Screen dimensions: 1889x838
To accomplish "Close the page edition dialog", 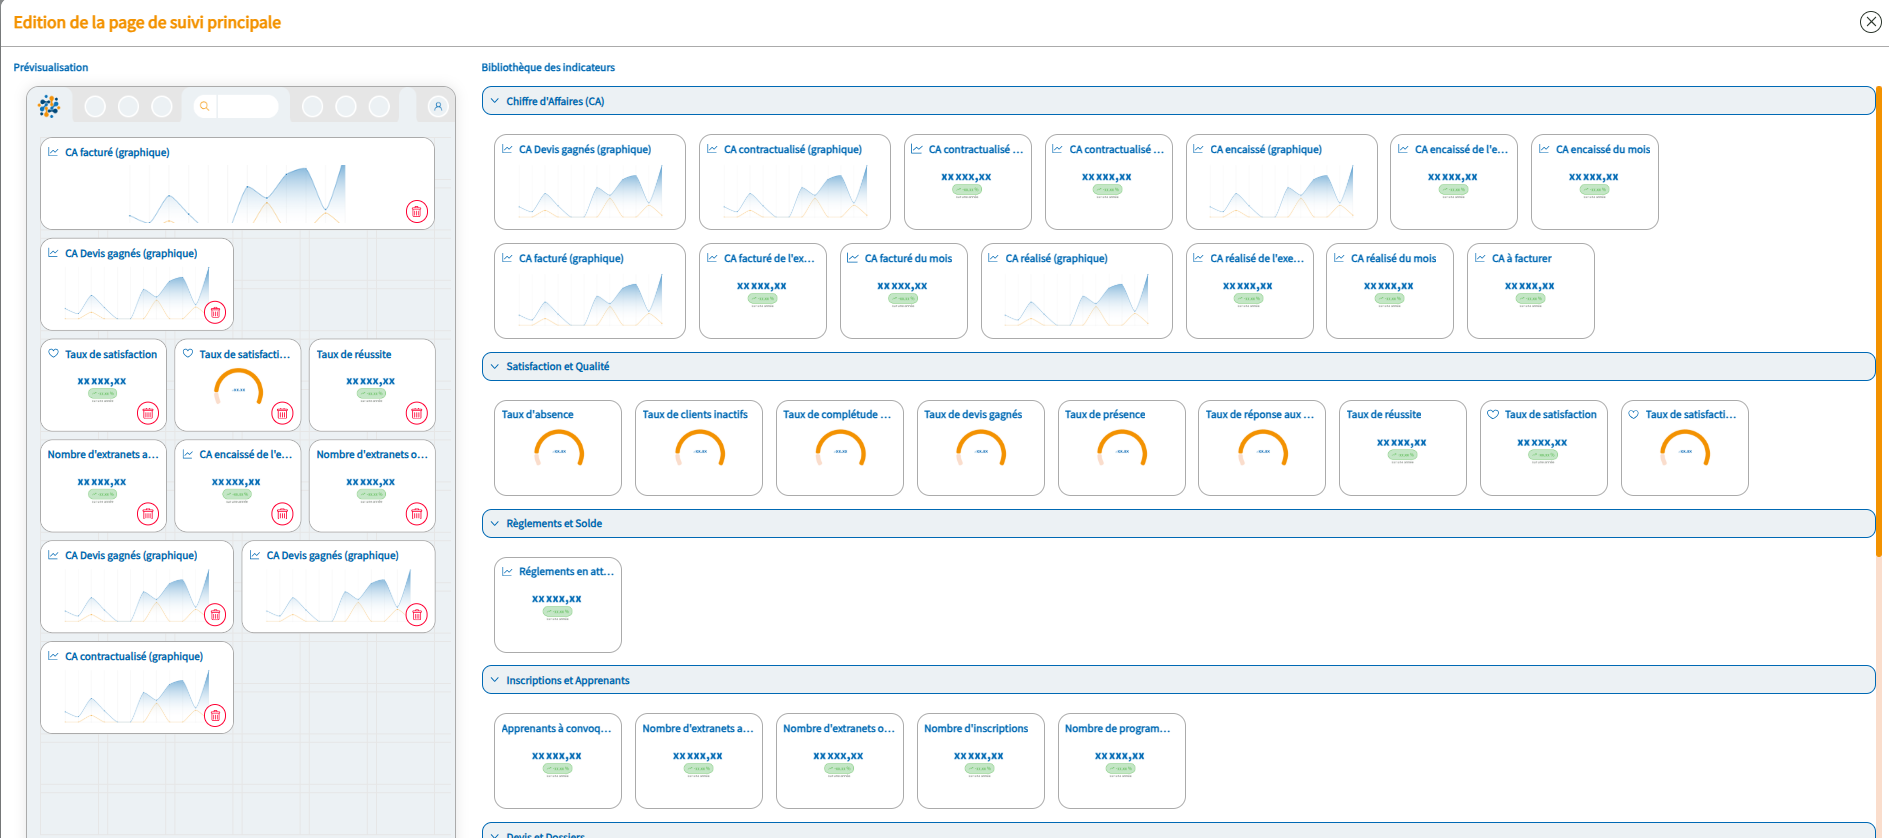I will pyautogui.click(x=1870, y=22).
